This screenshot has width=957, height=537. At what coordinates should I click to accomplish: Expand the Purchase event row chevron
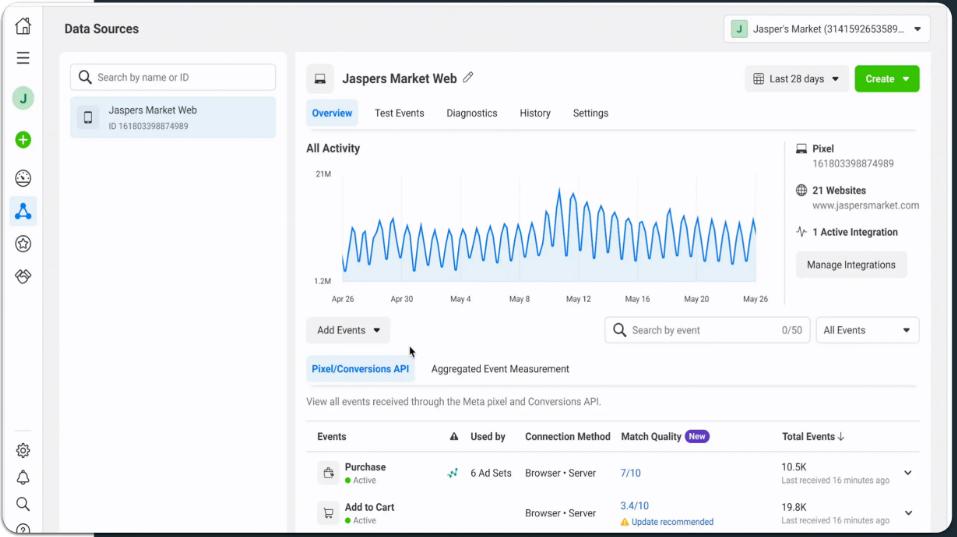(x=908, y=473)
